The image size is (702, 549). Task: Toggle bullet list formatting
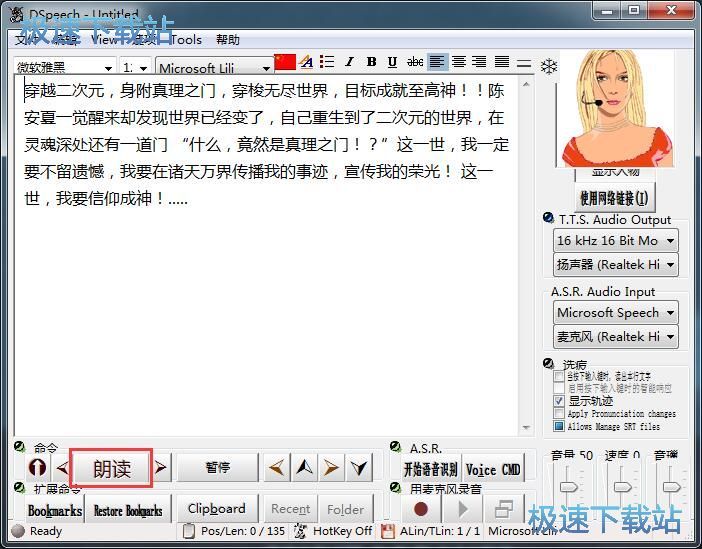[x=327, y=62]
